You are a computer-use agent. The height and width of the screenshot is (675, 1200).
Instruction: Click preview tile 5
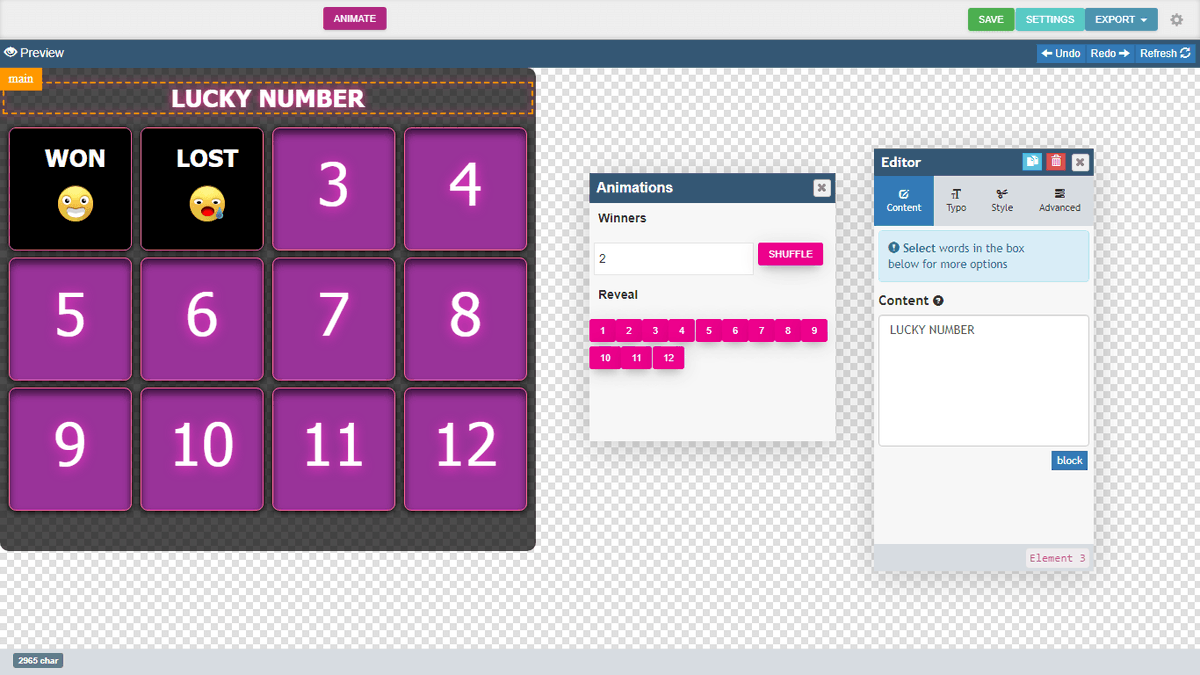(x=70, y=319)
